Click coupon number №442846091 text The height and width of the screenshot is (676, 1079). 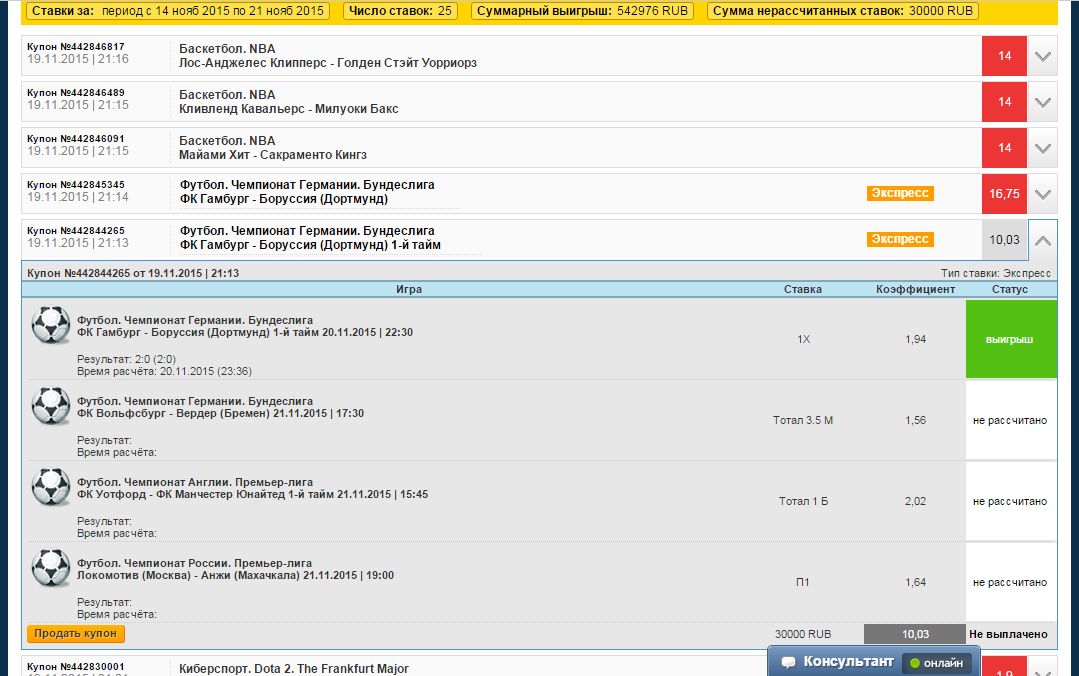(76, 138)
